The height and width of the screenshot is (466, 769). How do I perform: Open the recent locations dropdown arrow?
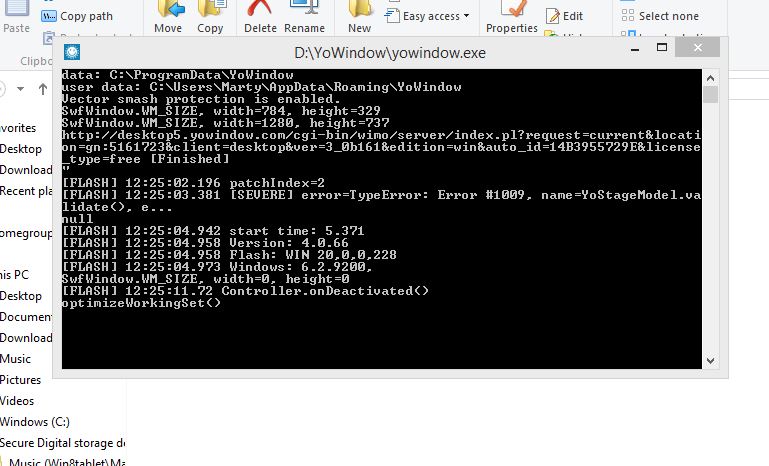click(21, 89)
